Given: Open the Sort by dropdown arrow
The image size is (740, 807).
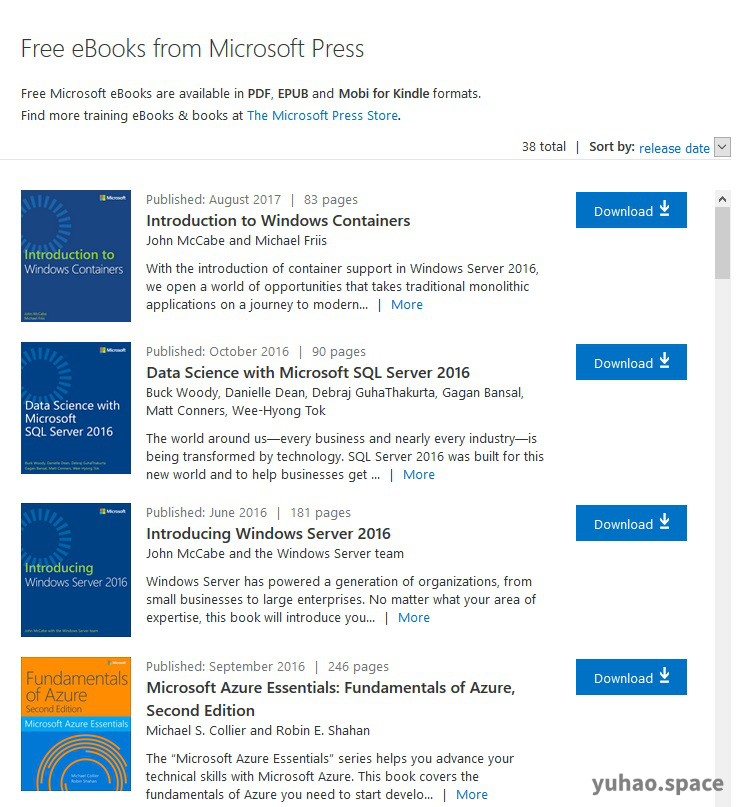Looking at the screenshot, I should point(722,147).
